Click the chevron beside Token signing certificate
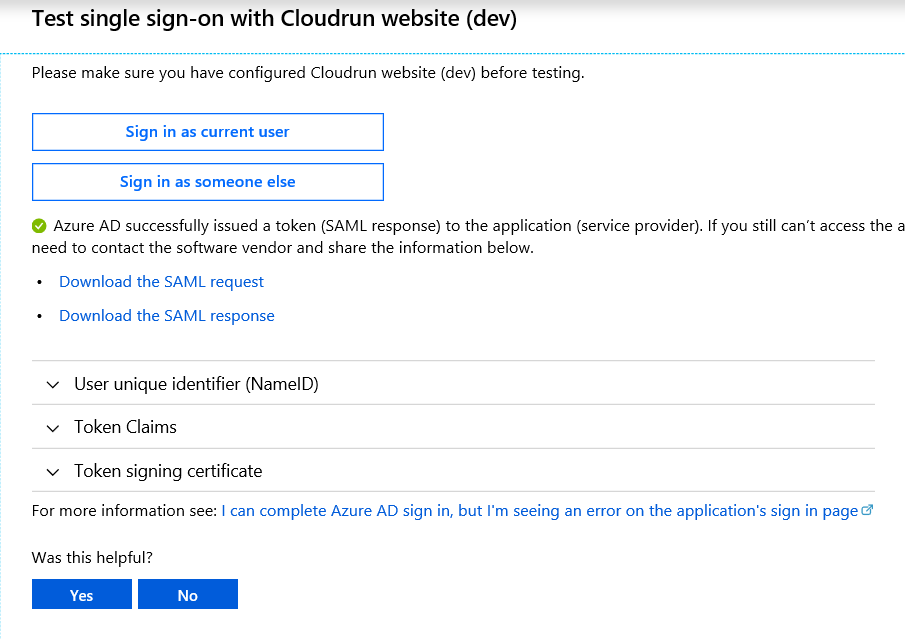 click(x=52, y=471)
